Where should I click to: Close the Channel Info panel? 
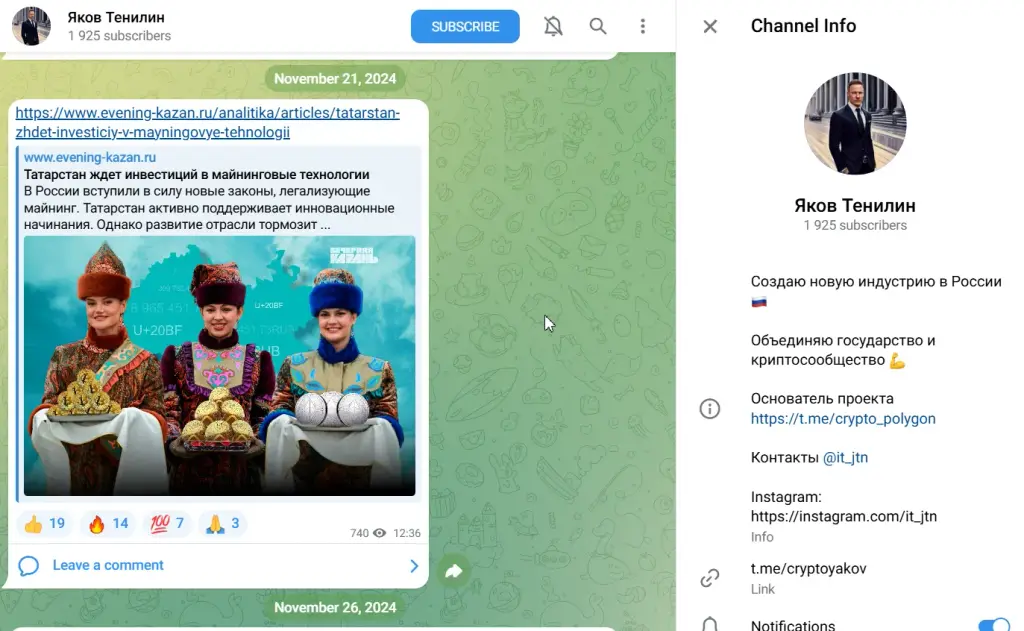[x=710, y=26]
